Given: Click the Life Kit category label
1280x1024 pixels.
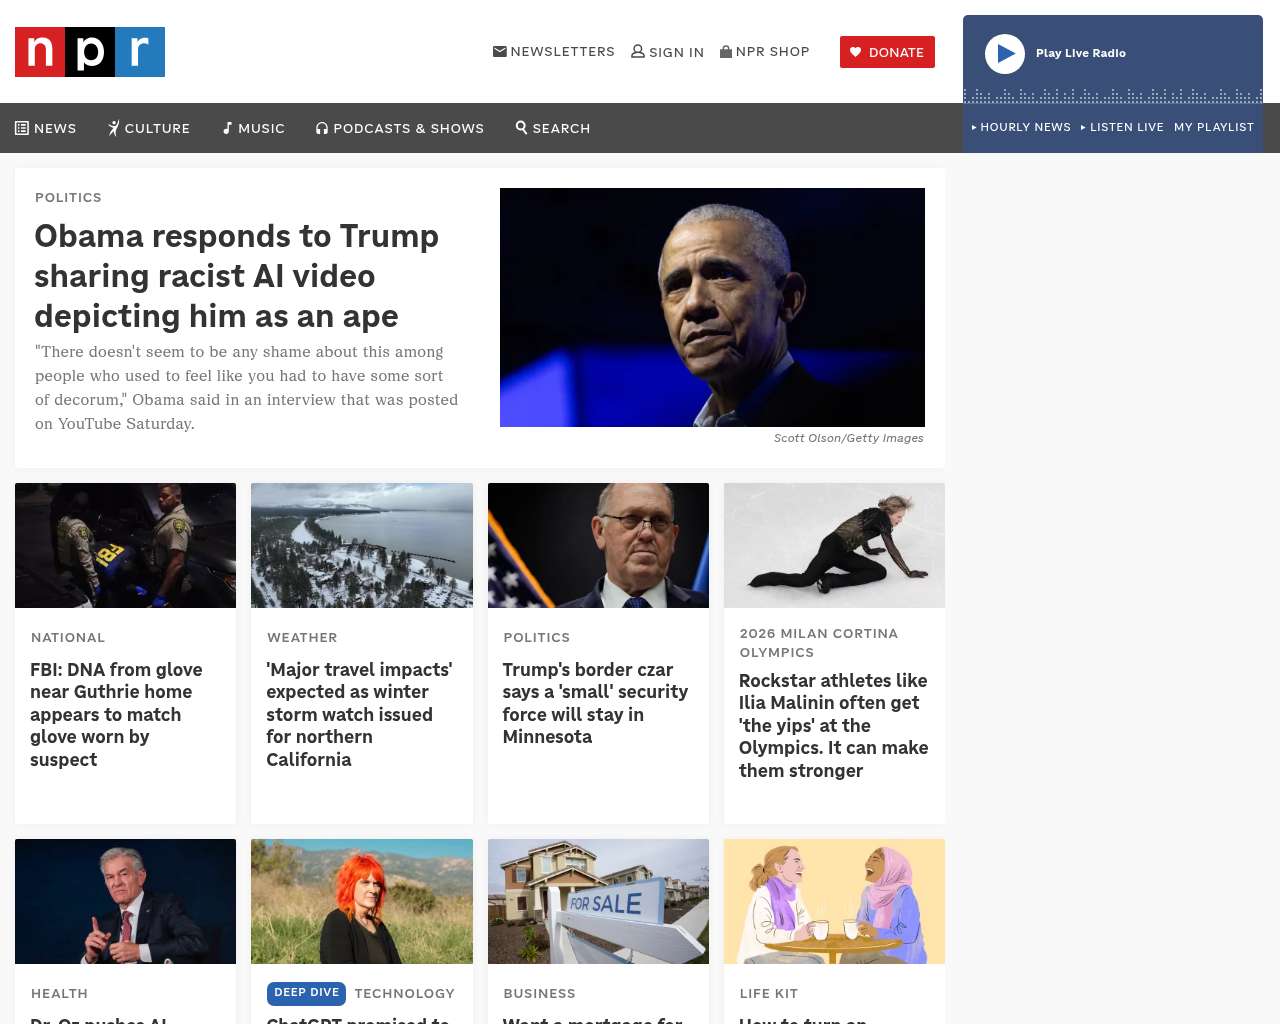Looking at the screenshot, I should click(x=769, y=993).
